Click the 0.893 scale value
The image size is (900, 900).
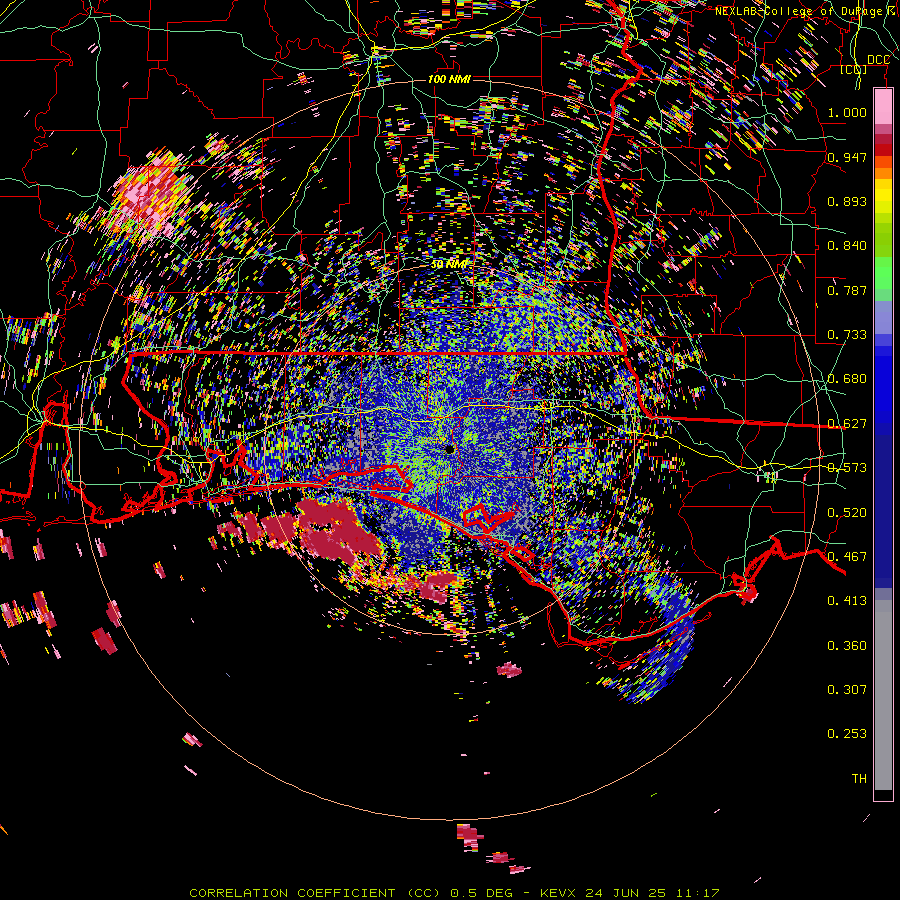tap(847, 201)
